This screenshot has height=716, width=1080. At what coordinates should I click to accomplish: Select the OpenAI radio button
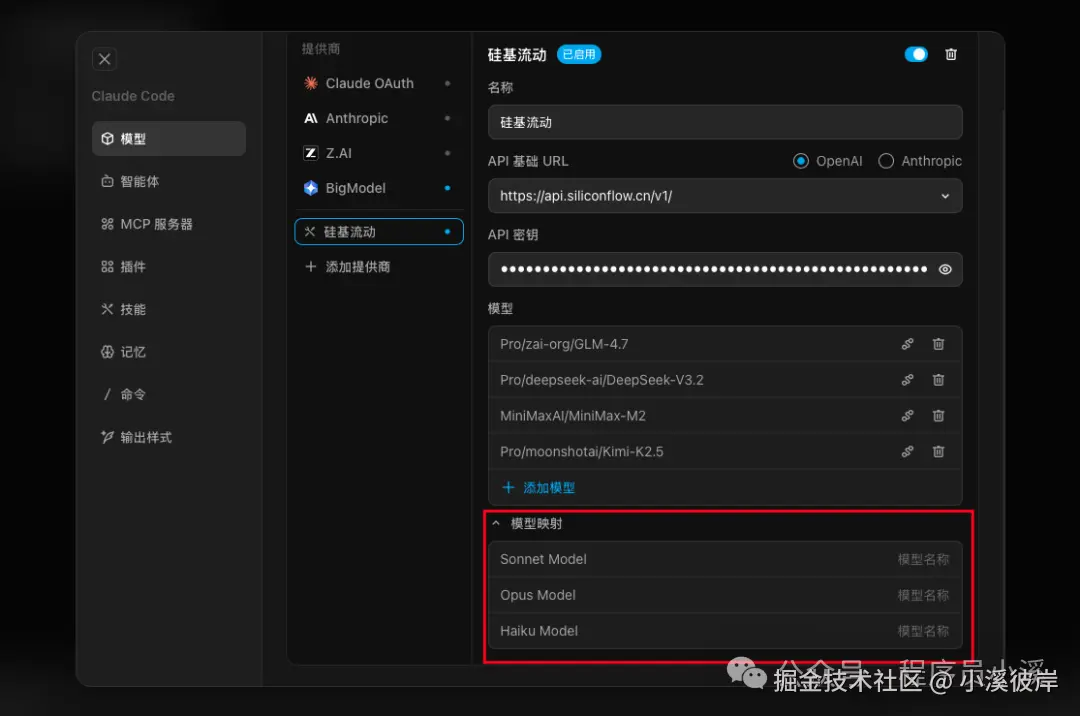pyautogui.click(x=801, y=160)
